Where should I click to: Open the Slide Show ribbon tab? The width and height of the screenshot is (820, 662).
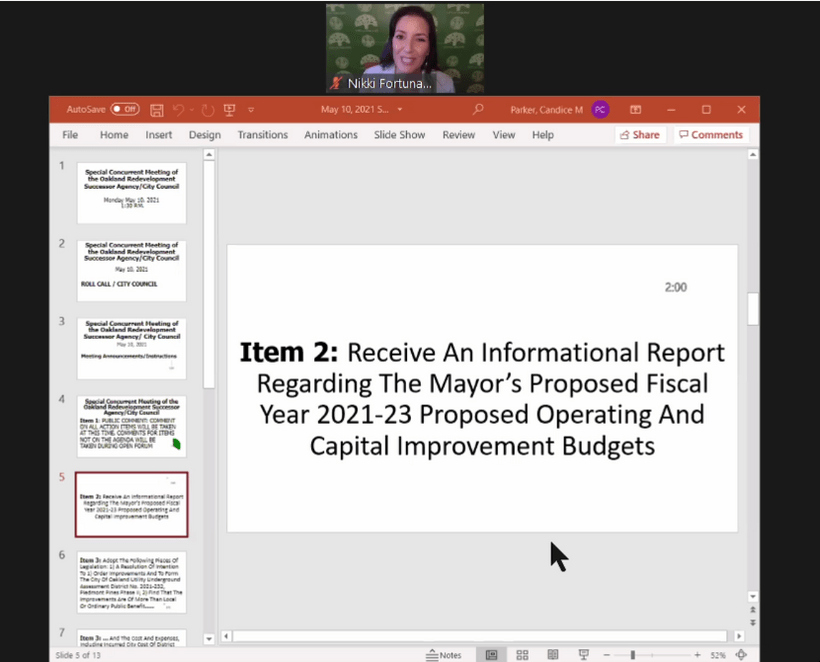[400, 135]
